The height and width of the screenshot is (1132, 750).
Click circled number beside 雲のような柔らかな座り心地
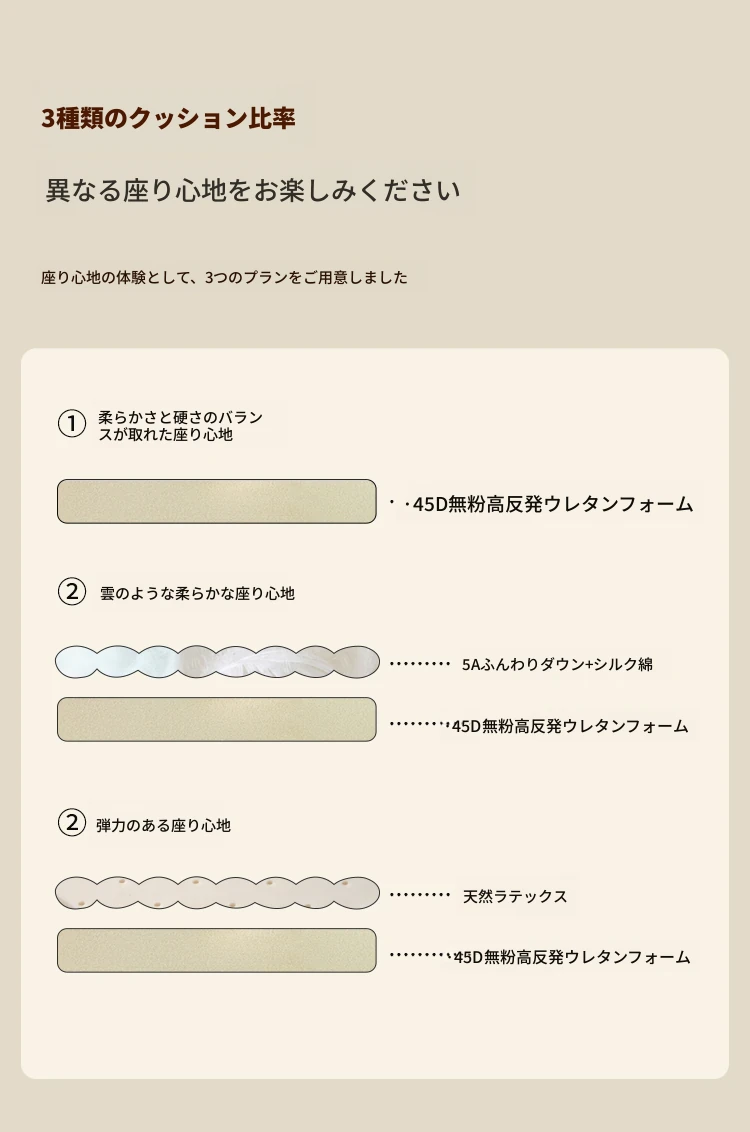point(71,592)
